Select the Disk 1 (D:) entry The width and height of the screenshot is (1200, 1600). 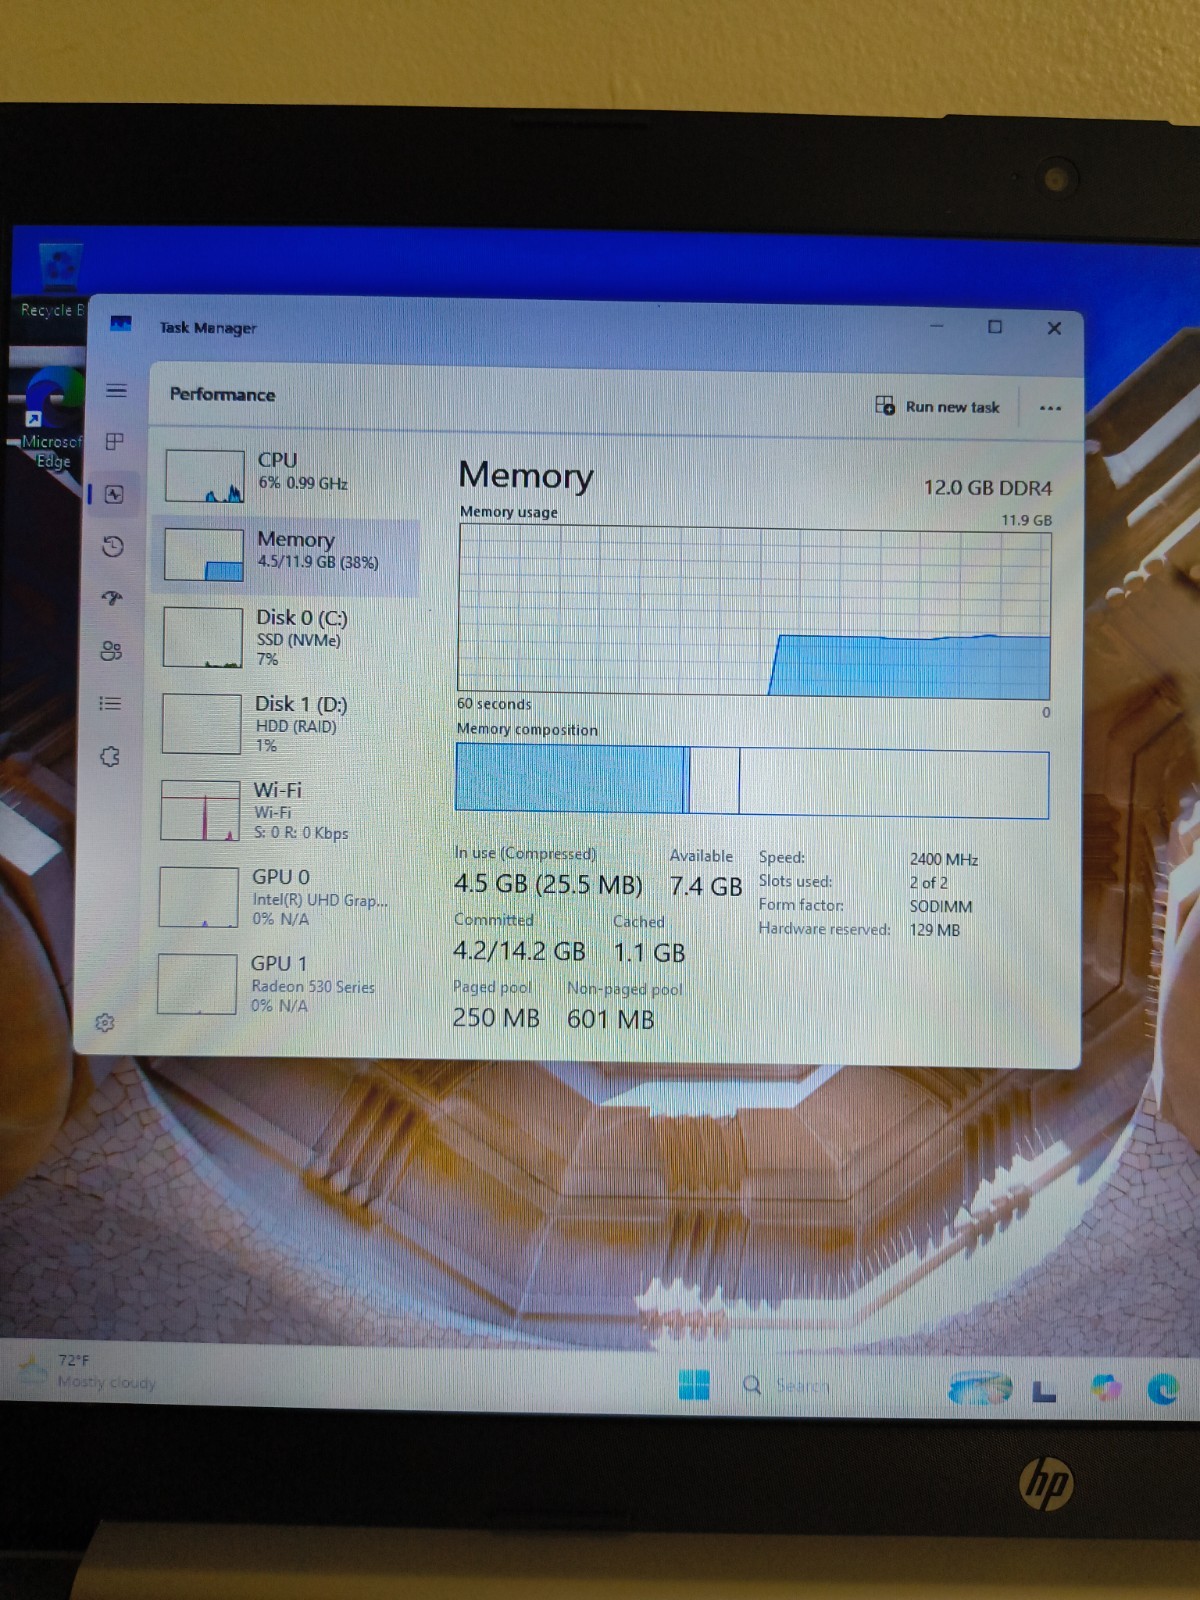coord(286,724)
